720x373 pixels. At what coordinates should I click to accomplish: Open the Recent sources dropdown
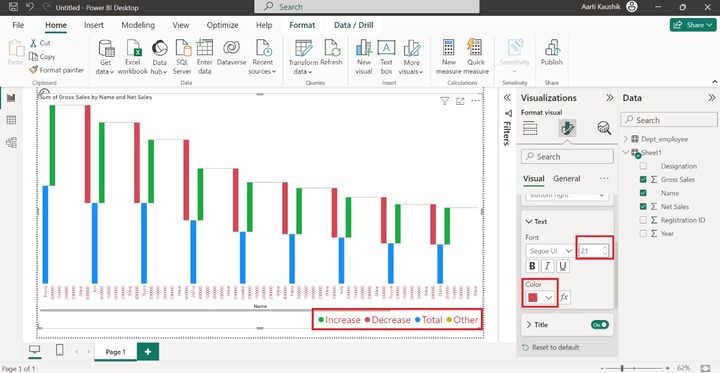(263, 57)
